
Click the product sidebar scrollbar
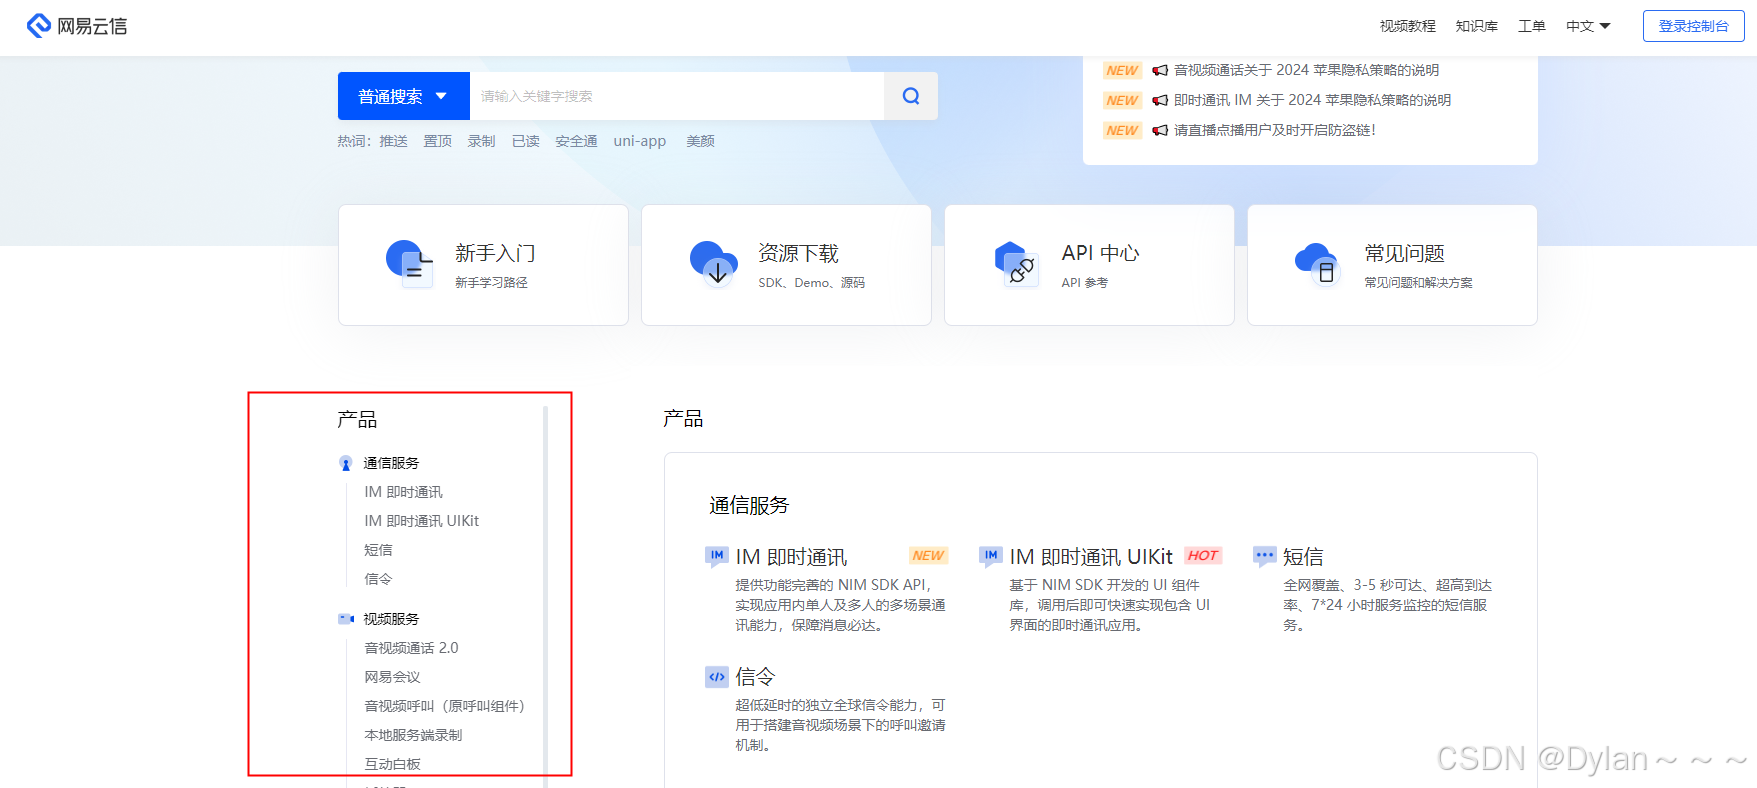click(x=545, y=596)
